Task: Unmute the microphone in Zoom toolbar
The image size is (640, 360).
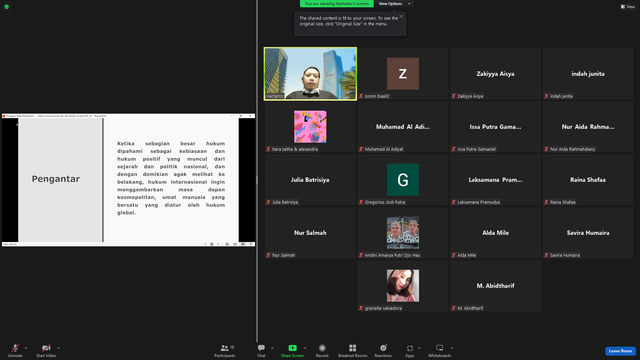Action: coord(15,350)
